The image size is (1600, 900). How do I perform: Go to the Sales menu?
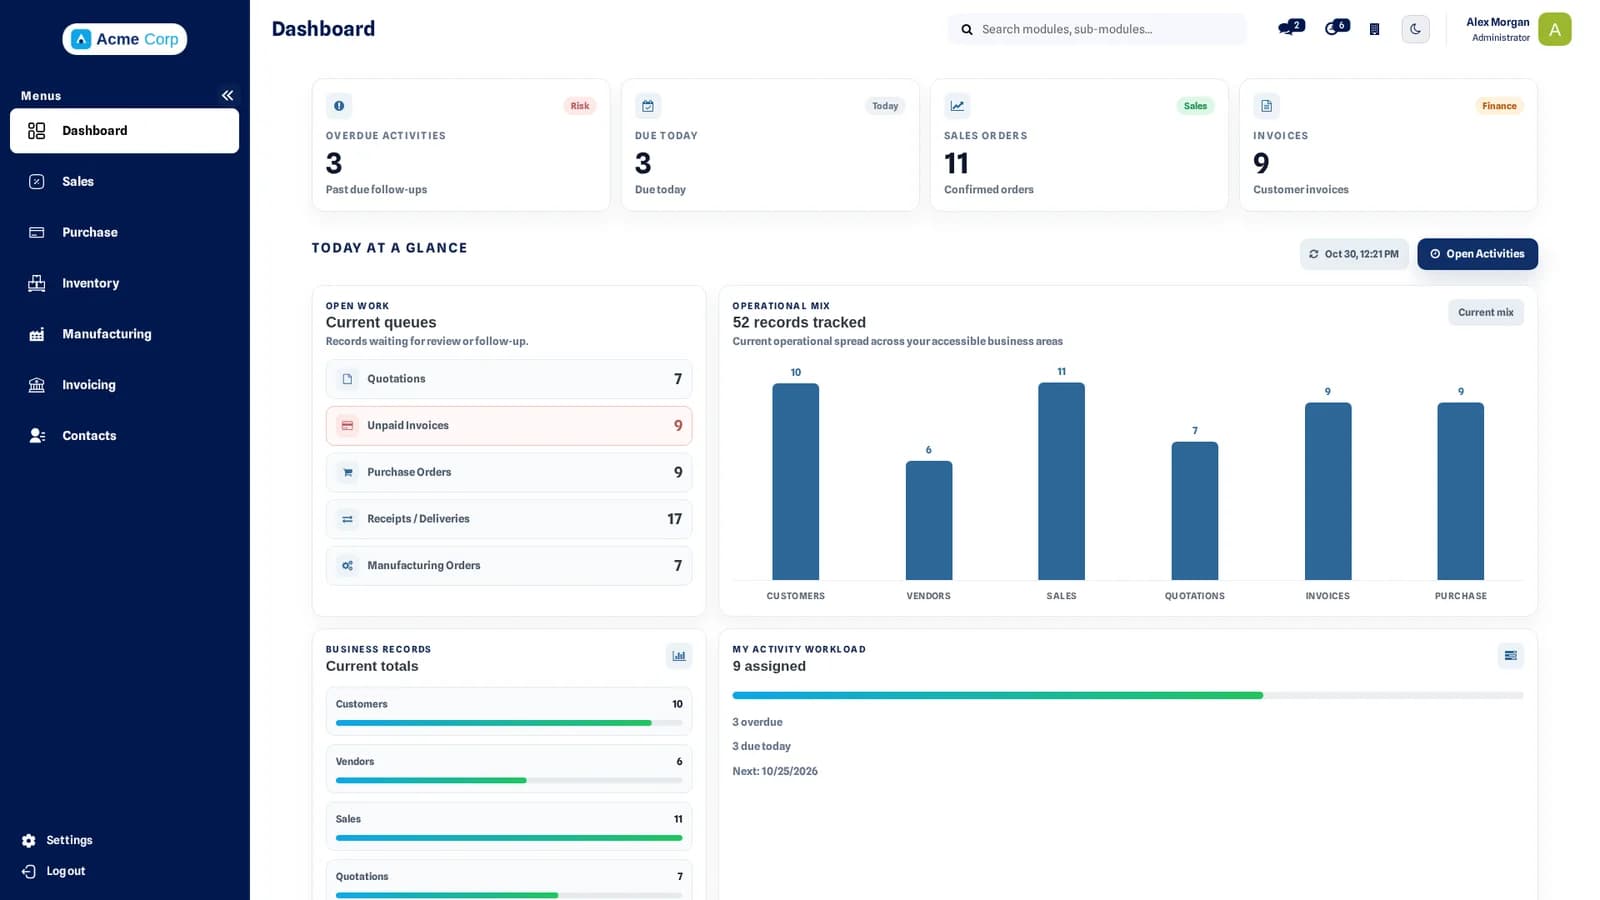124,182
